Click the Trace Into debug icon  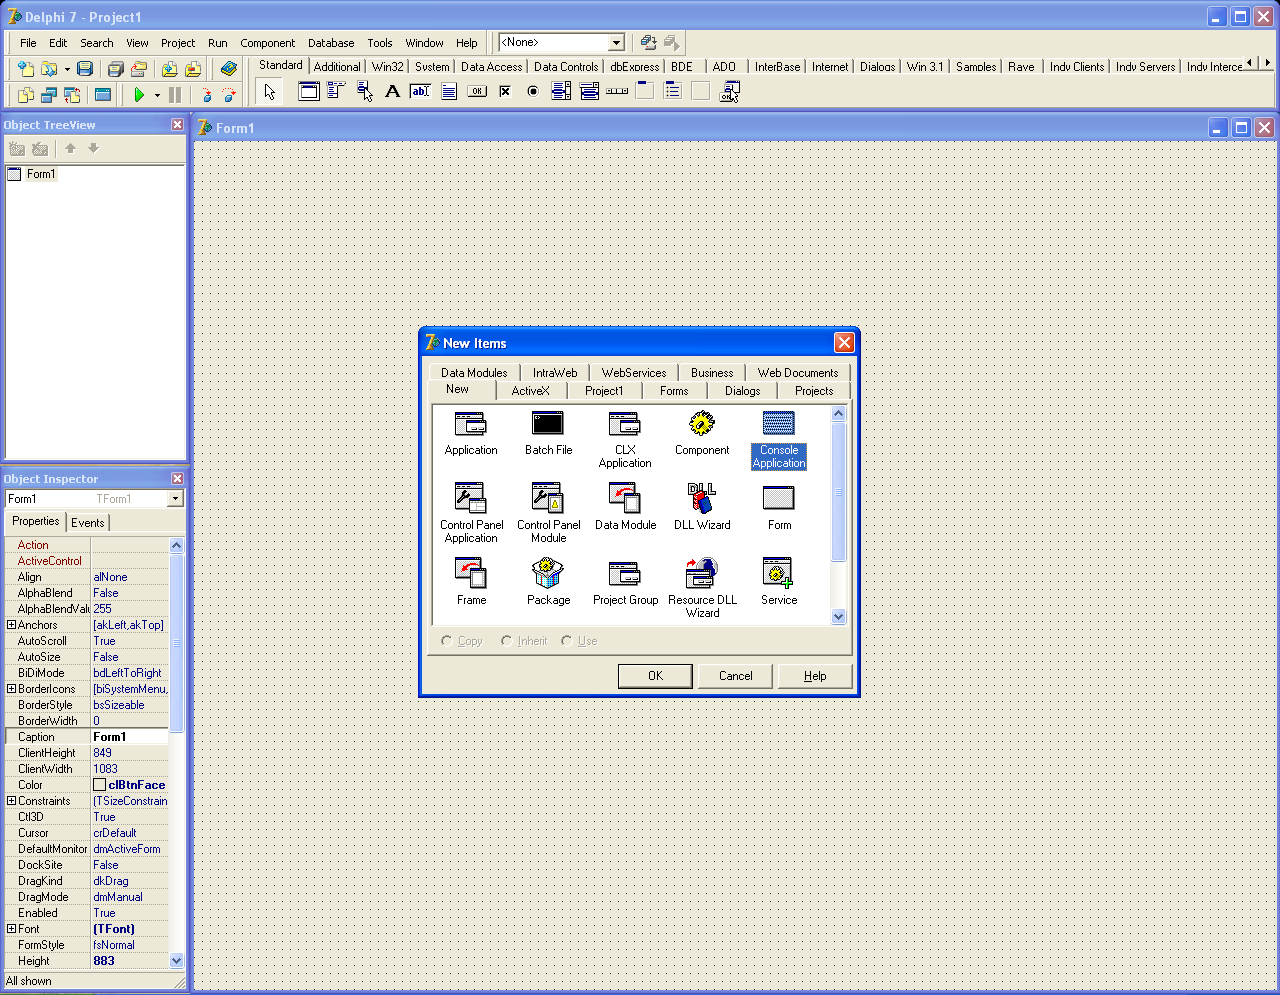point(206,95)
